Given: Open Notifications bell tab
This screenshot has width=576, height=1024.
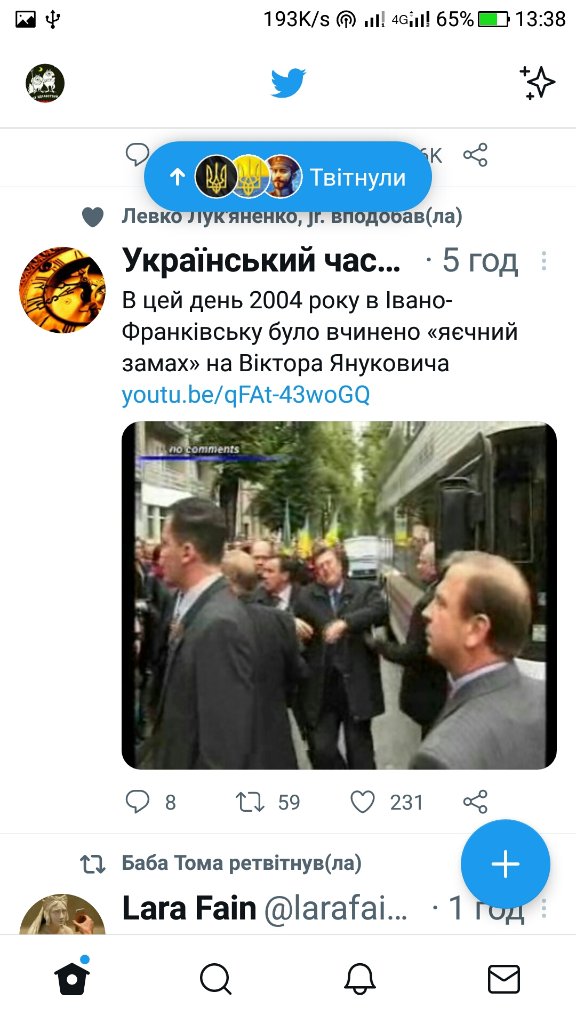Looking at the screenshot, I should pos(360,980).
